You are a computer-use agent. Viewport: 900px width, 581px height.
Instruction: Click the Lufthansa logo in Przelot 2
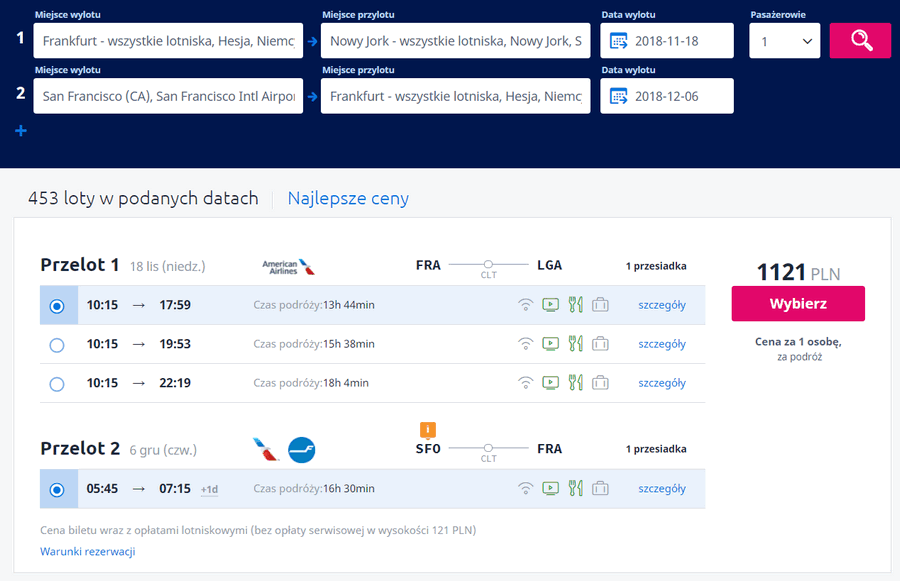[301, 450]
